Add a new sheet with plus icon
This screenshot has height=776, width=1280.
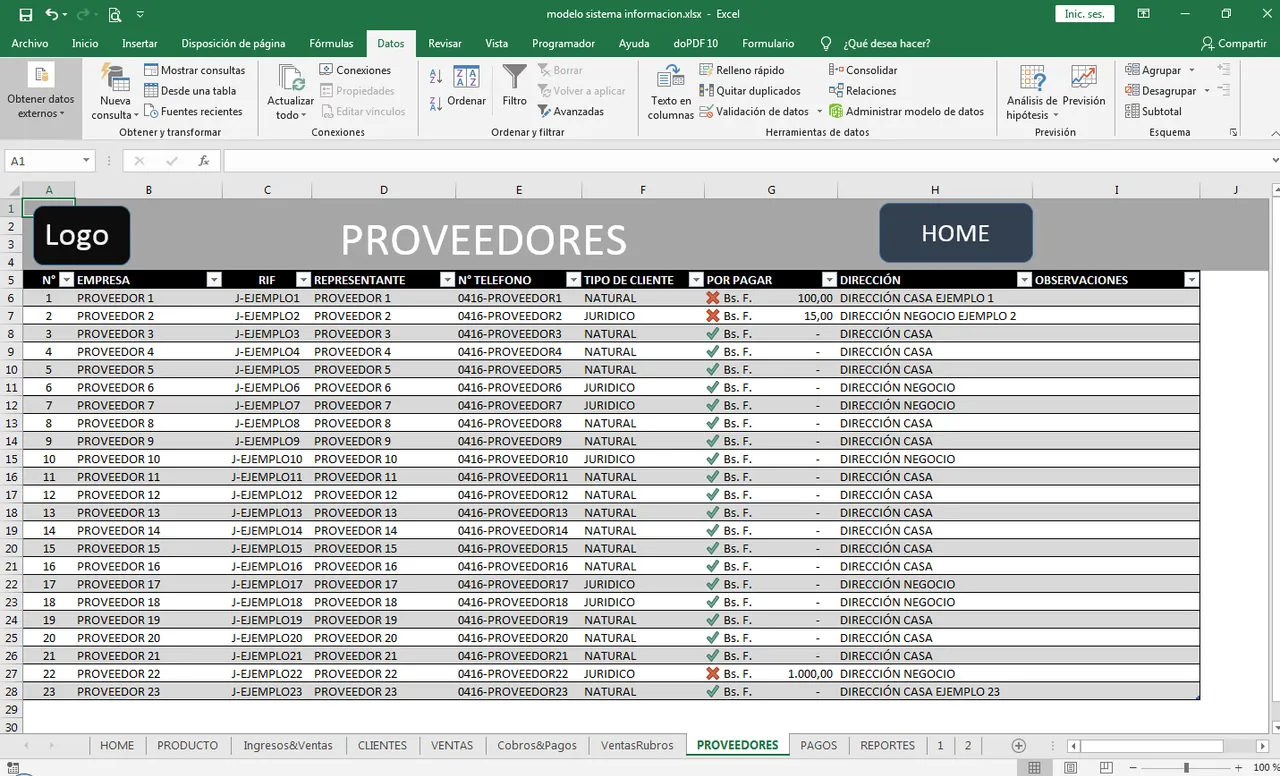1019,746
